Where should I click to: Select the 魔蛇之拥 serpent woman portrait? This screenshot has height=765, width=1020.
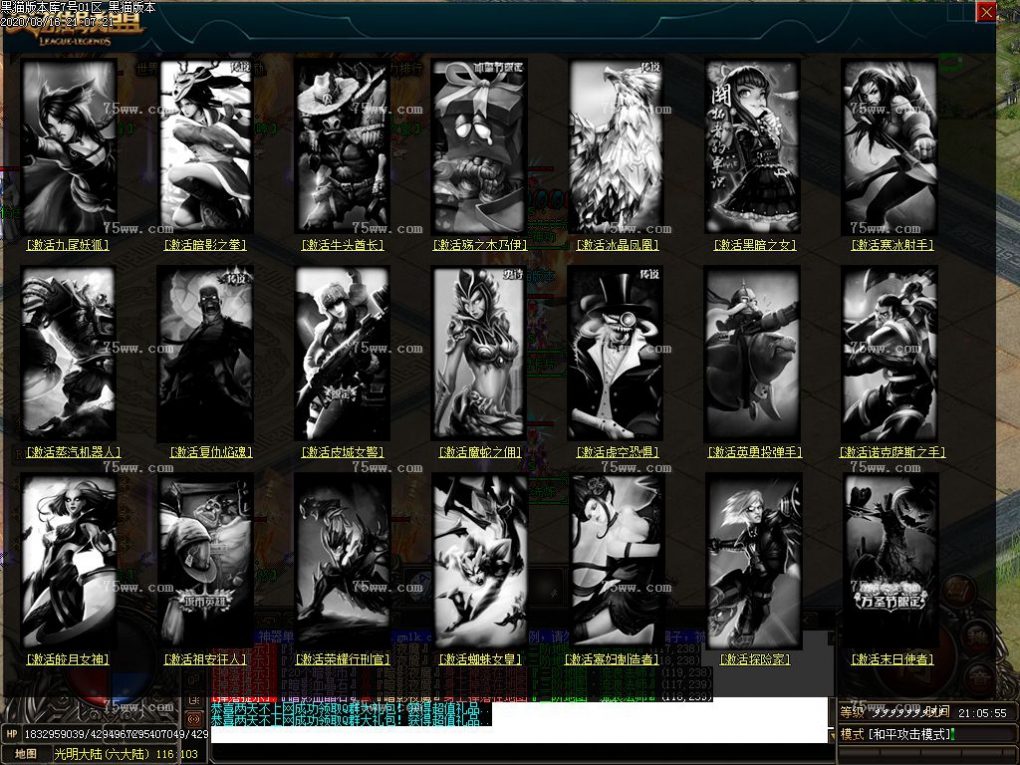479,354
